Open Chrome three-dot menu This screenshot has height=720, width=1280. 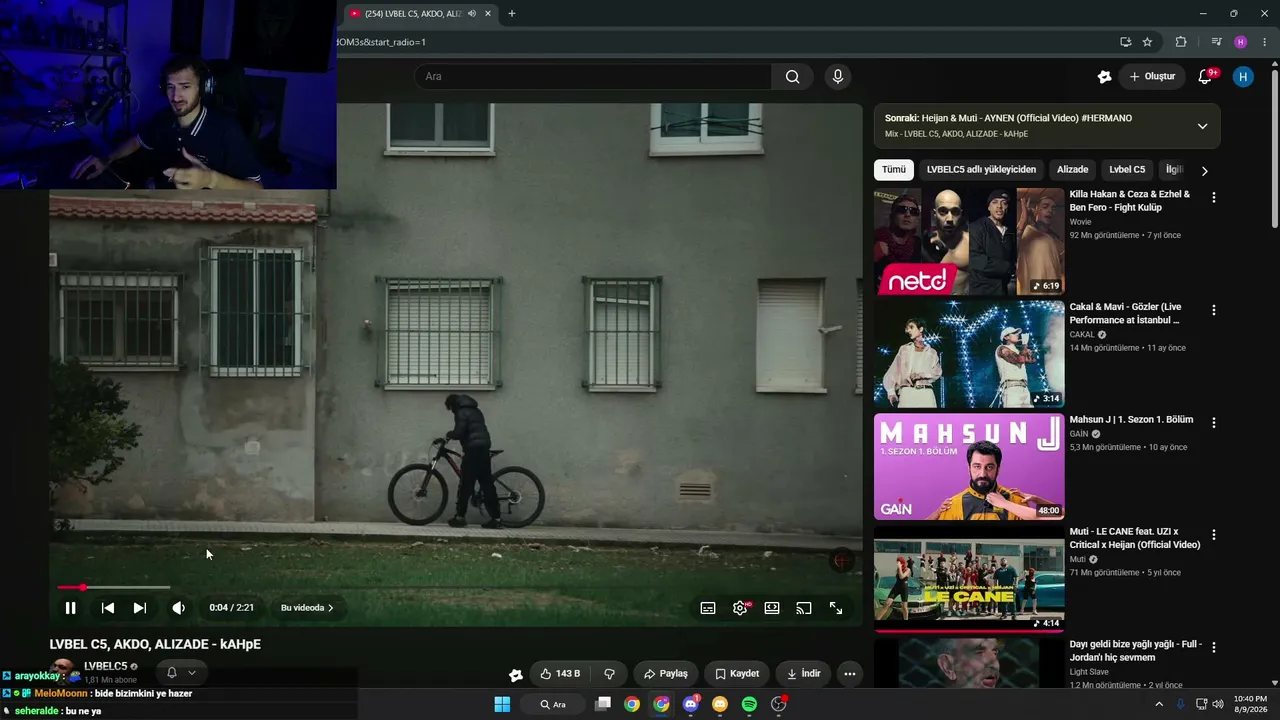tap(1265, 42)
